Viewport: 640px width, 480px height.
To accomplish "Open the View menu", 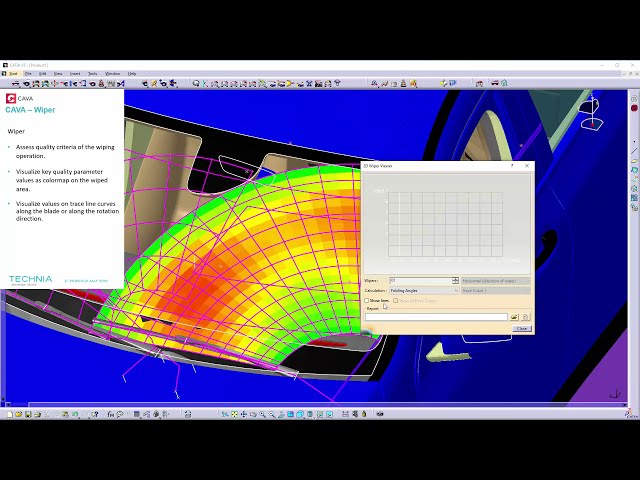I will point(58,74).
